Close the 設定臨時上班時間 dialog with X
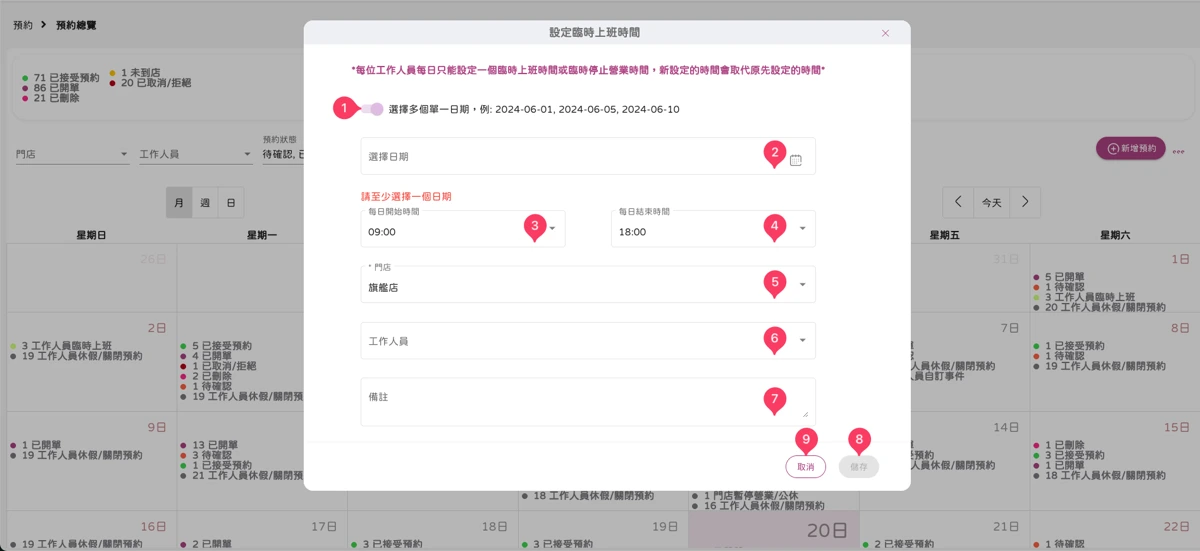Screen dimensions: 1200x551 click(x=885, y=33)
